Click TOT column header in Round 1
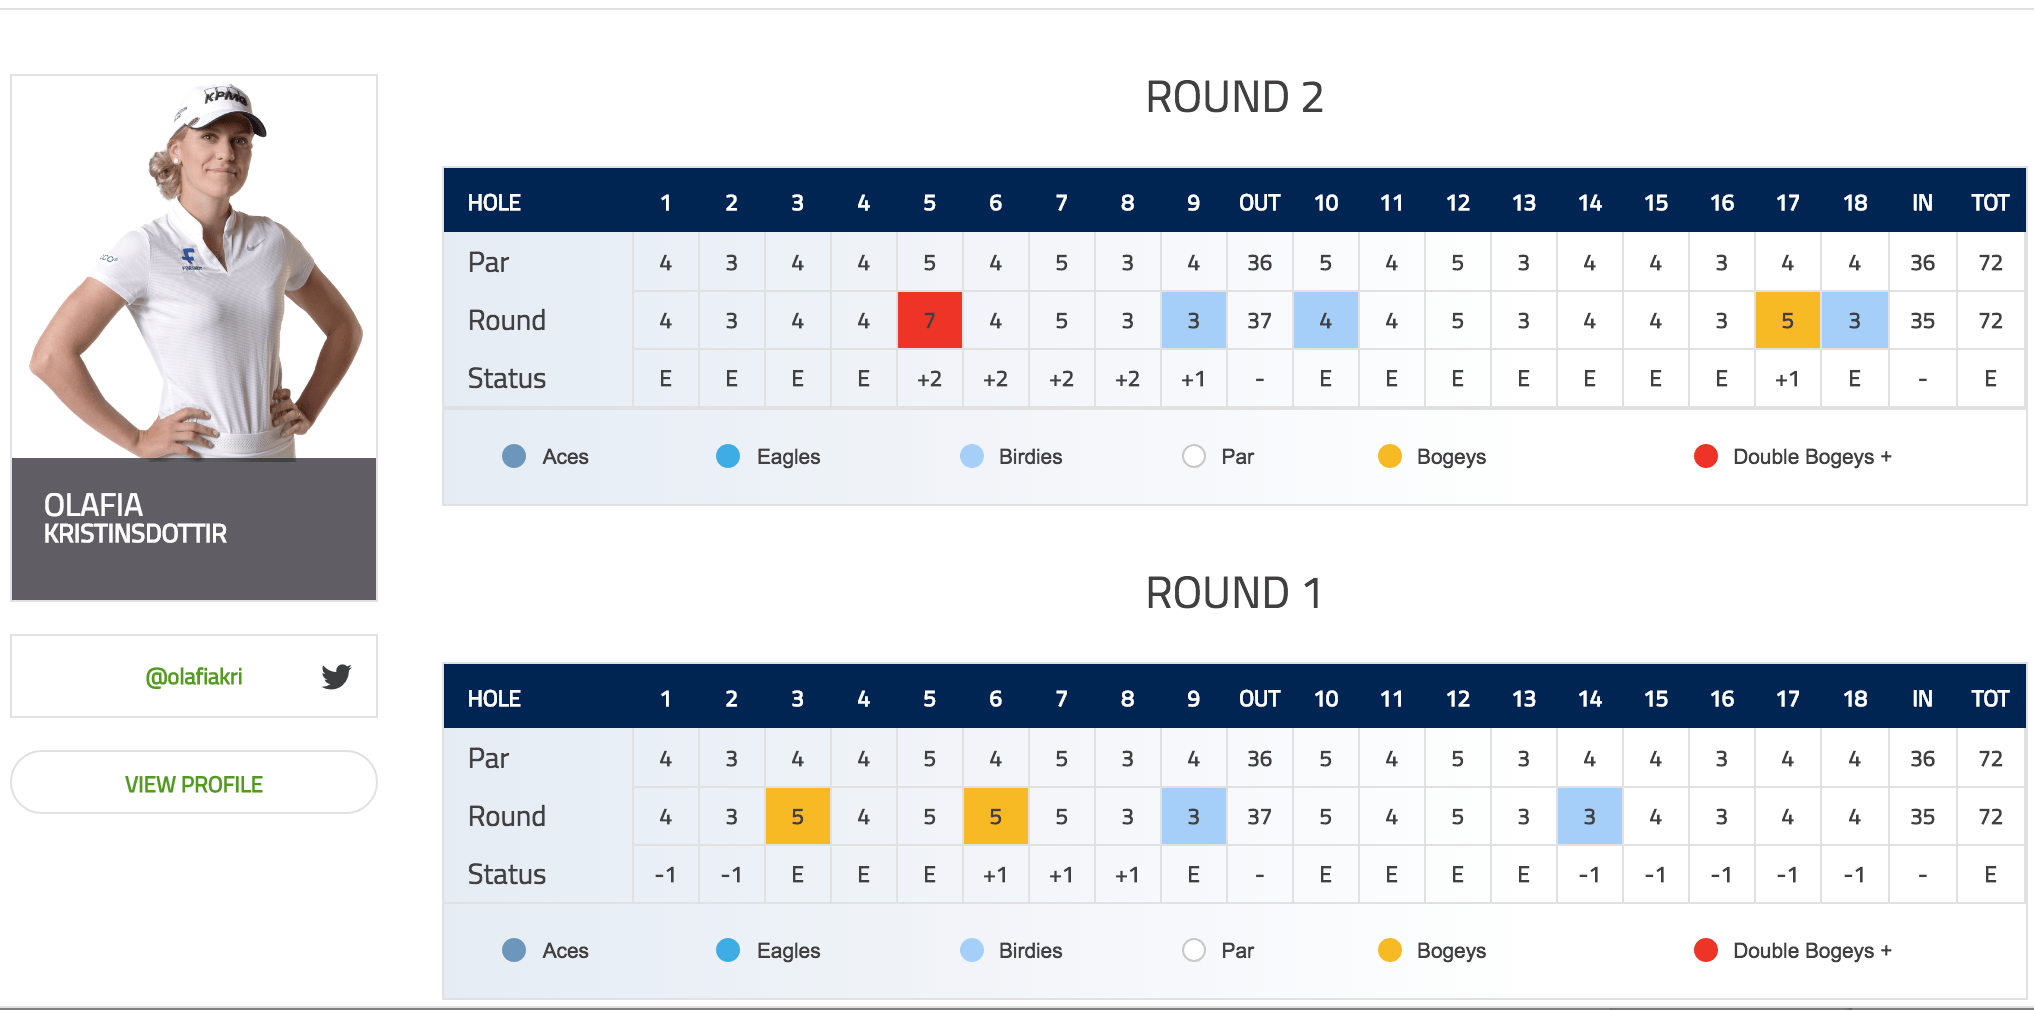This screenshot has width=2034, height=1010. click(x=1990, y=699)
